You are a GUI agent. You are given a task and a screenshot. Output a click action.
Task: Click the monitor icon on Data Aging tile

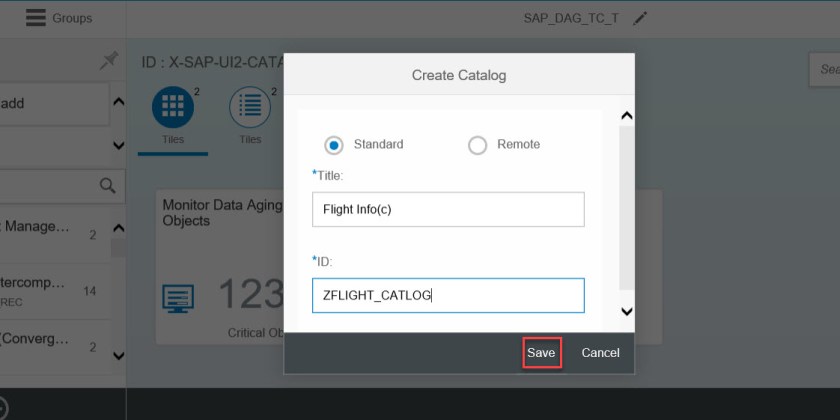click(x=178, y=297)
